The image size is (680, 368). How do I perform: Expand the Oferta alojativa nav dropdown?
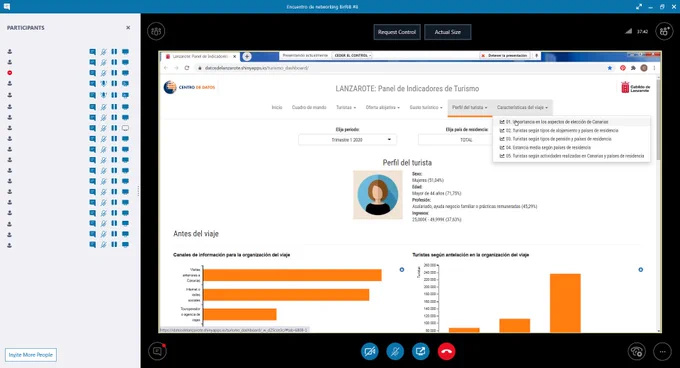tap(382, 107)
